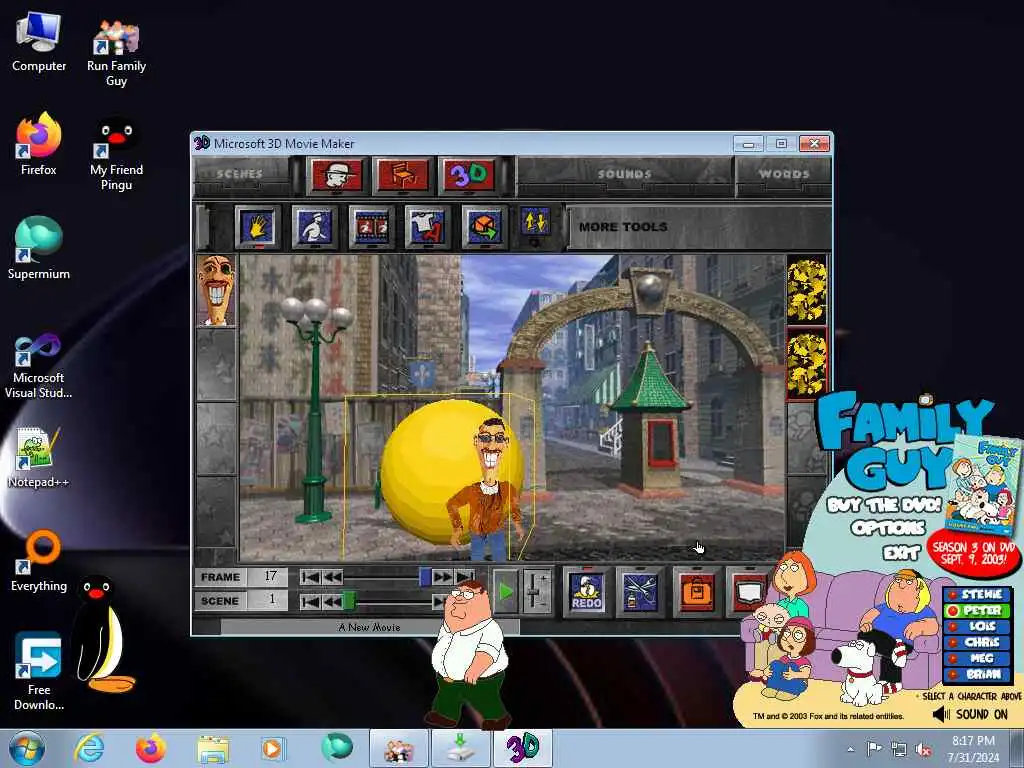Screen dimensions: 1024x768
Task: Select Lois in Family Guy character list
Action: 976,626
